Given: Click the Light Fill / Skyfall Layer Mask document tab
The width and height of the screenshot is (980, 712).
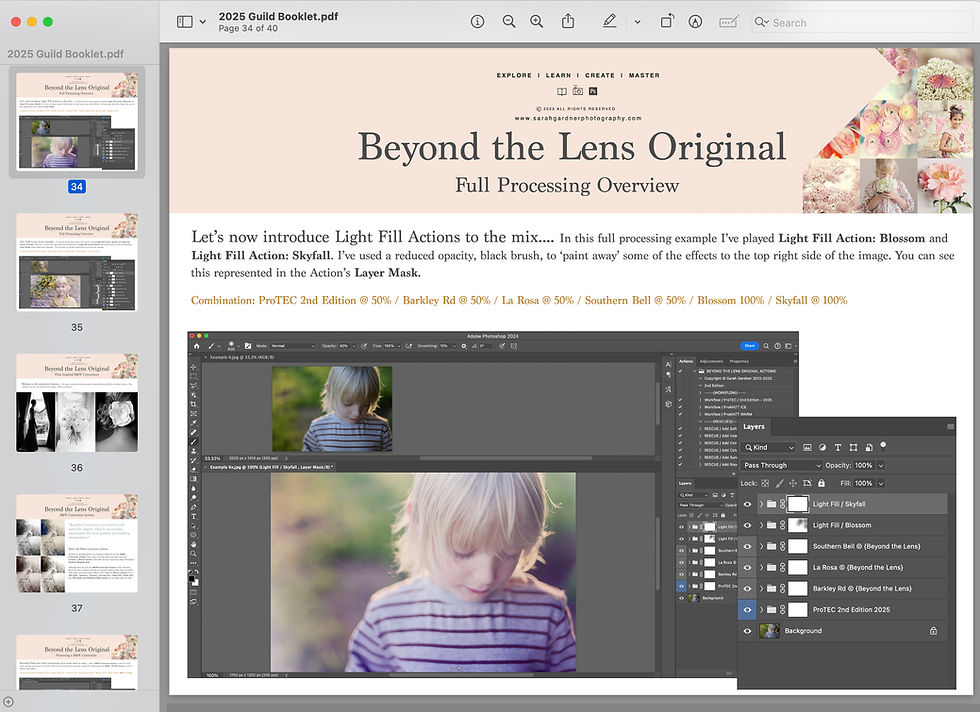Looking at the screenshot, I should tap(270, 467).
